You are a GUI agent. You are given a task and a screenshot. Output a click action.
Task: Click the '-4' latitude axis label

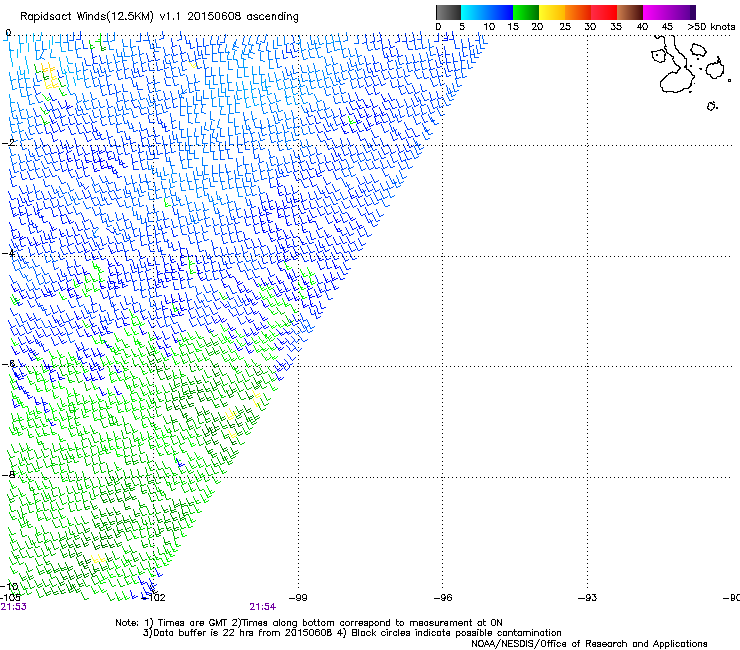coord(9,253)
